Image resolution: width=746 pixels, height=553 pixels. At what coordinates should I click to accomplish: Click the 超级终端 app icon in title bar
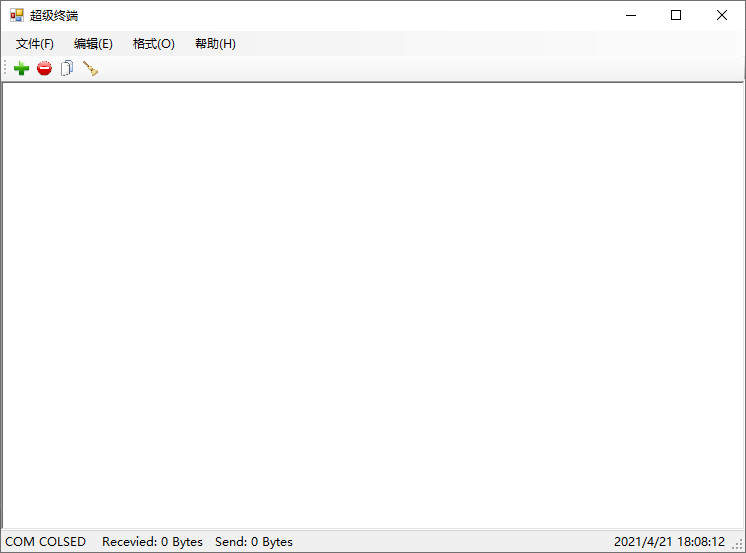[16, 15]
